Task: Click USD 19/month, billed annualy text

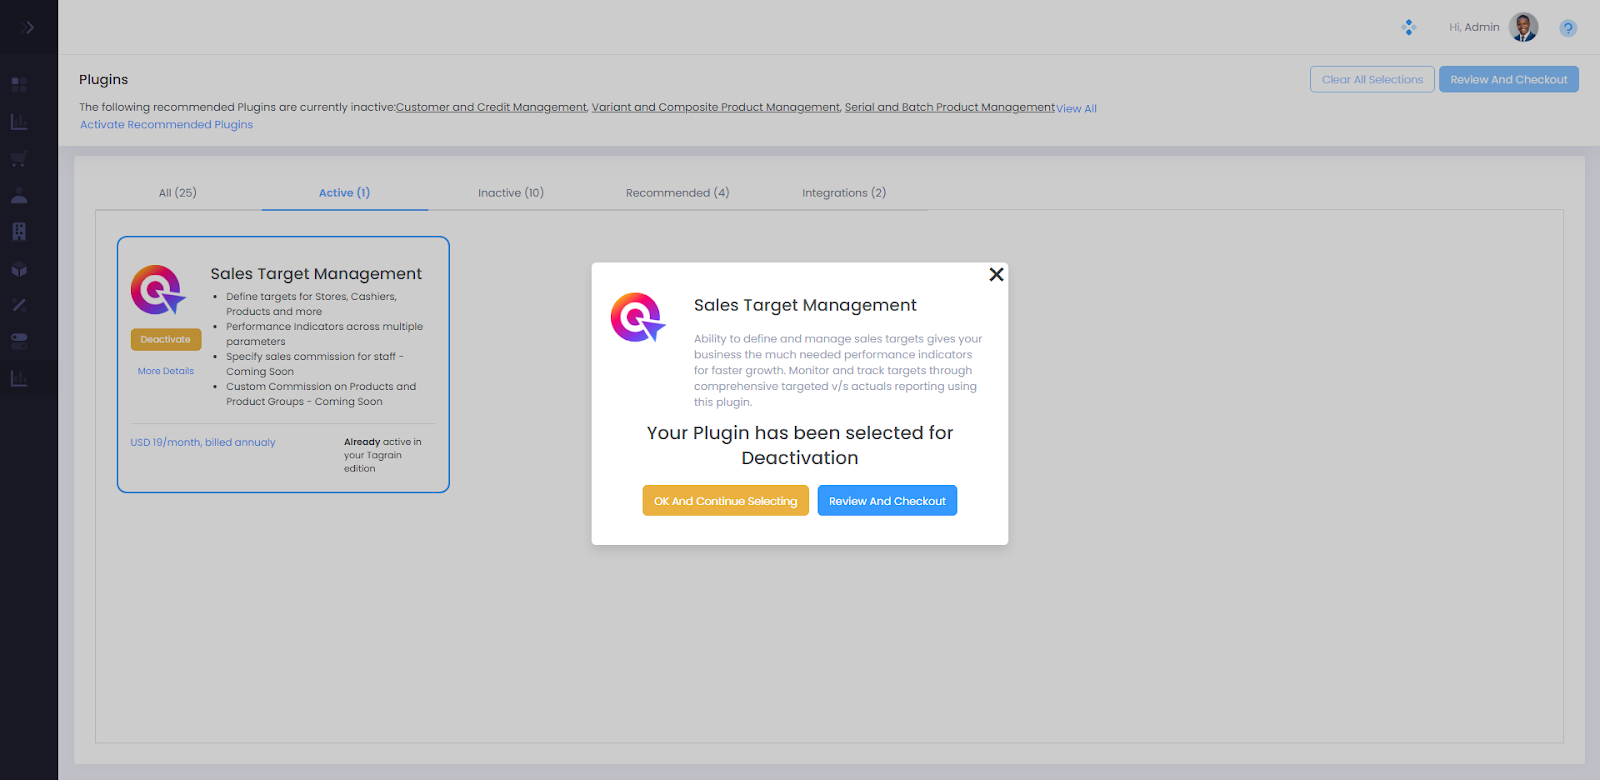Action: (x=203, y=442)
